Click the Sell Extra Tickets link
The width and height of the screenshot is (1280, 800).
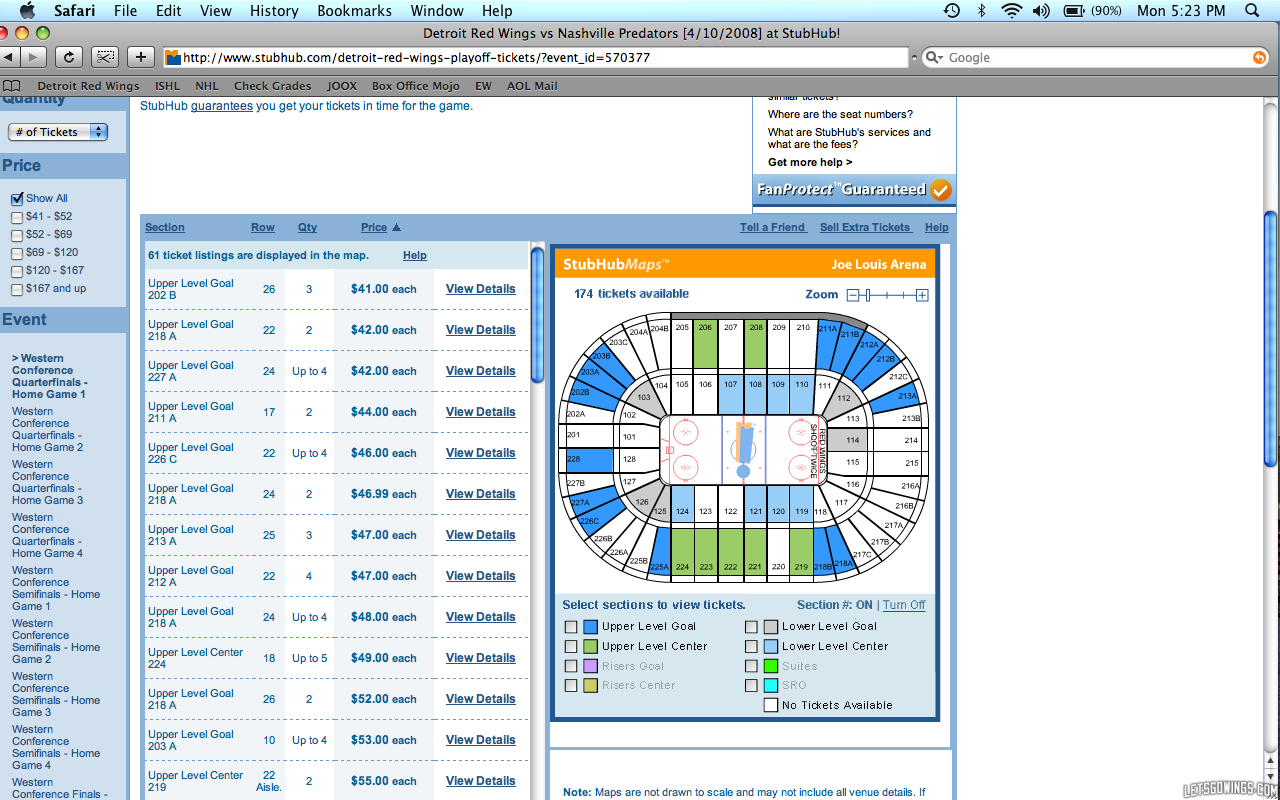865,227
